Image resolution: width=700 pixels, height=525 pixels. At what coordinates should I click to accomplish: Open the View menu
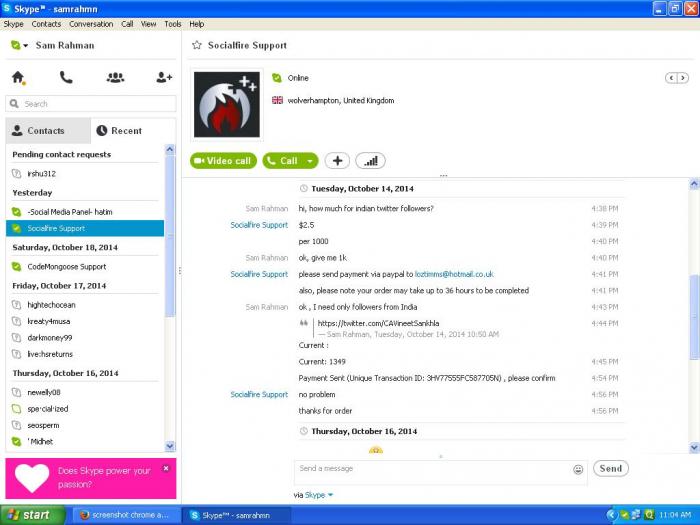point(149,24)
